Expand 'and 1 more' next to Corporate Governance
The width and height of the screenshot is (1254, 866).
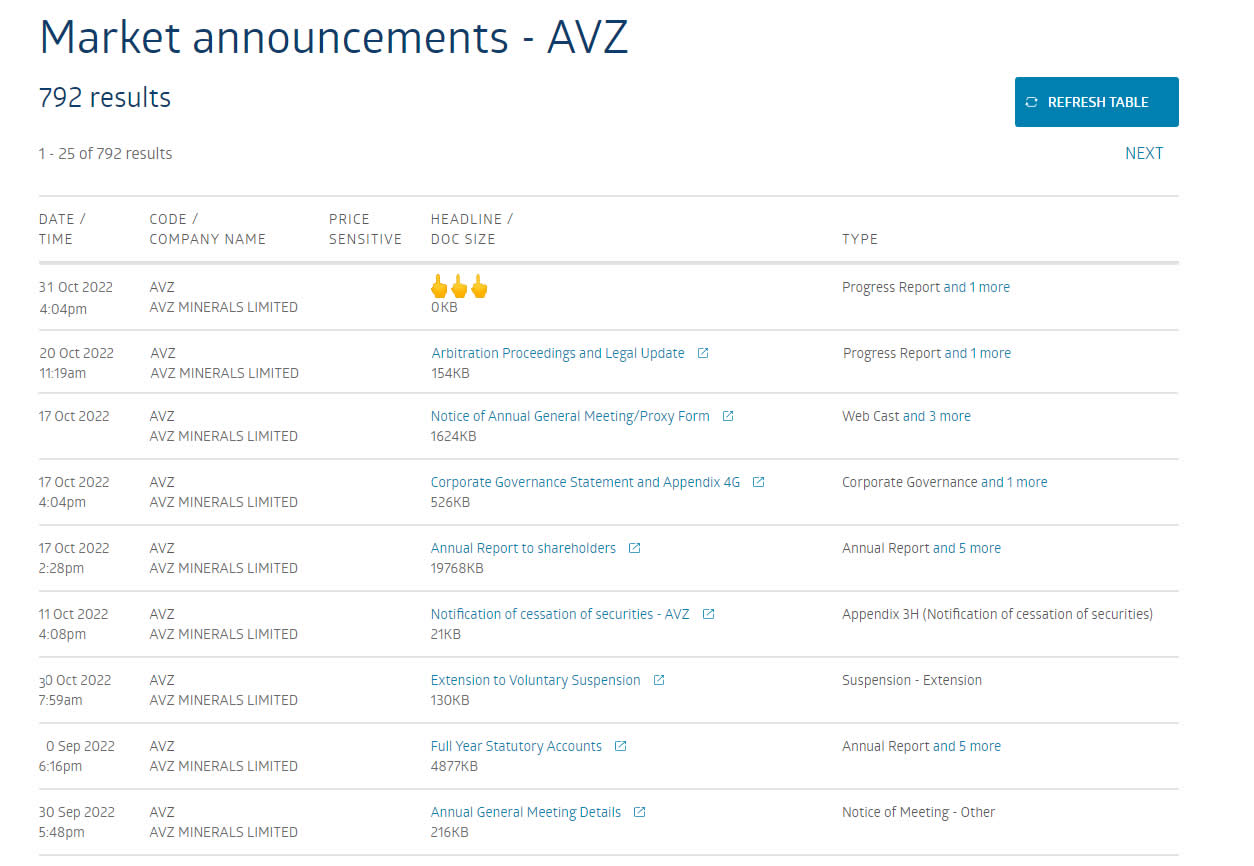pyautogui.click(x=1014, y=482)
